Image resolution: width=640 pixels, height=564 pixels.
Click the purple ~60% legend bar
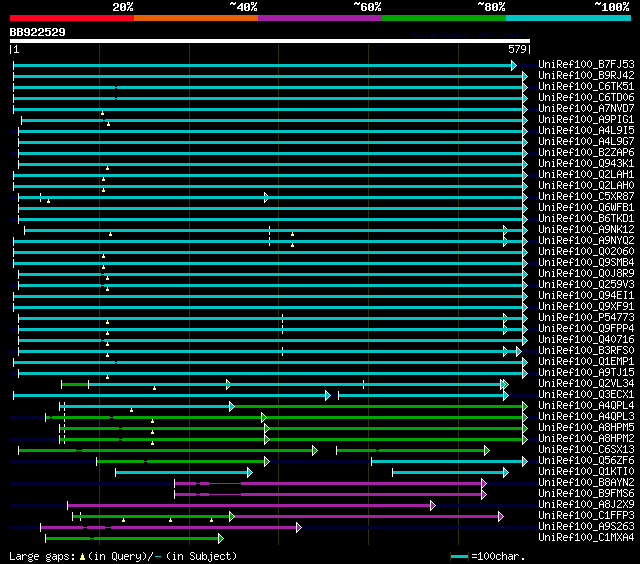pos(319,18)
